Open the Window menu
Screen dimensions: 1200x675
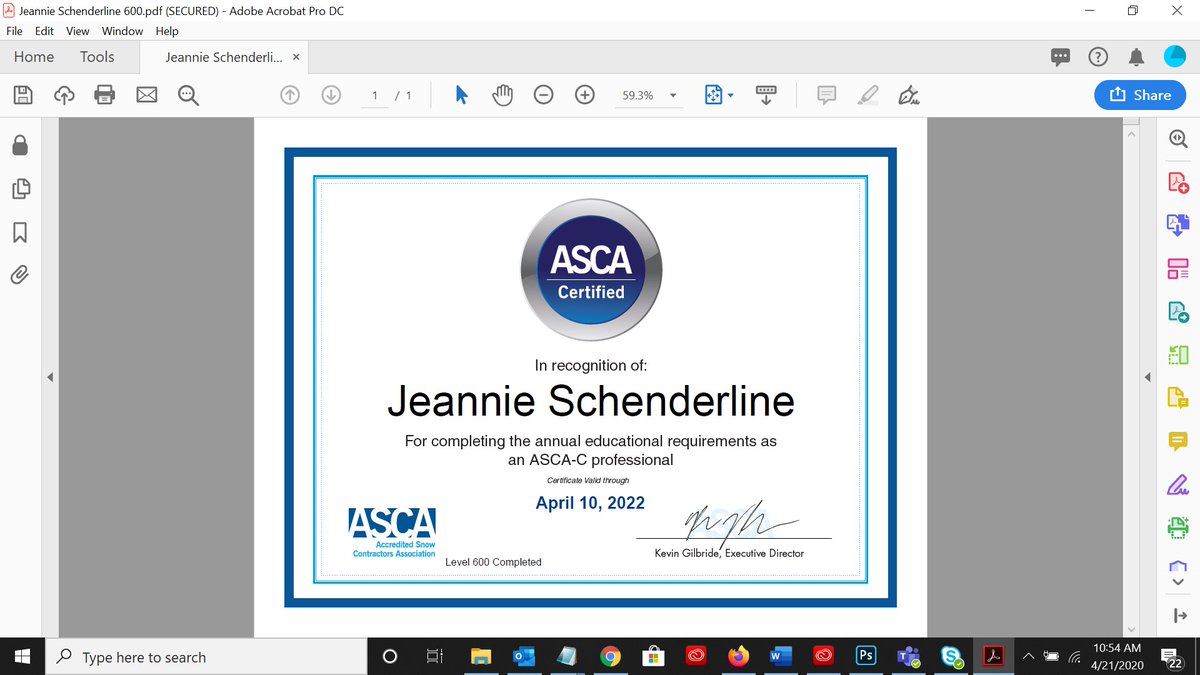point(122,31)
